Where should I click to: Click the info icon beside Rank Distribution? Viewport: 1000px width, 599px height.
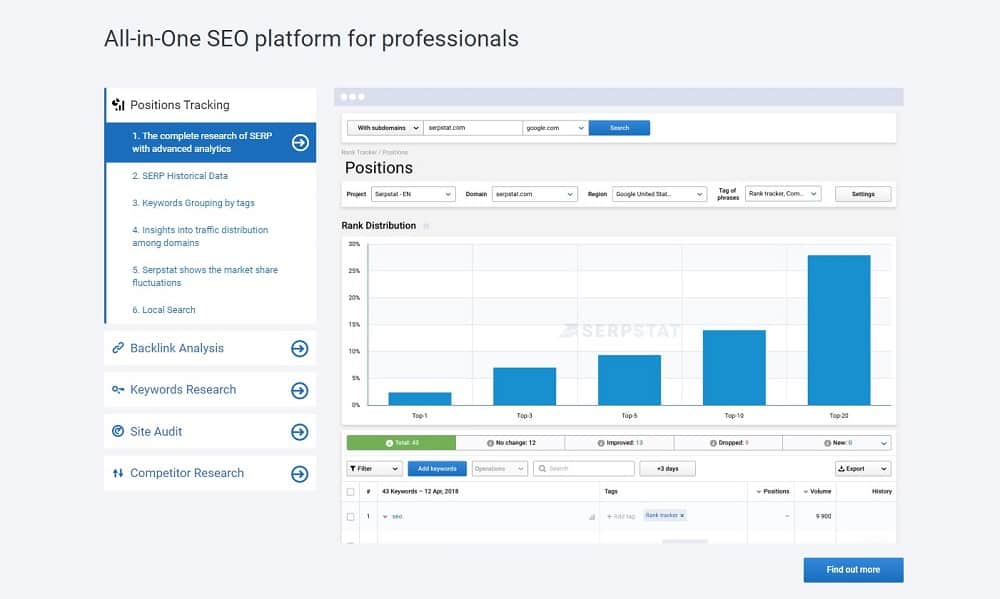[426, 226]
